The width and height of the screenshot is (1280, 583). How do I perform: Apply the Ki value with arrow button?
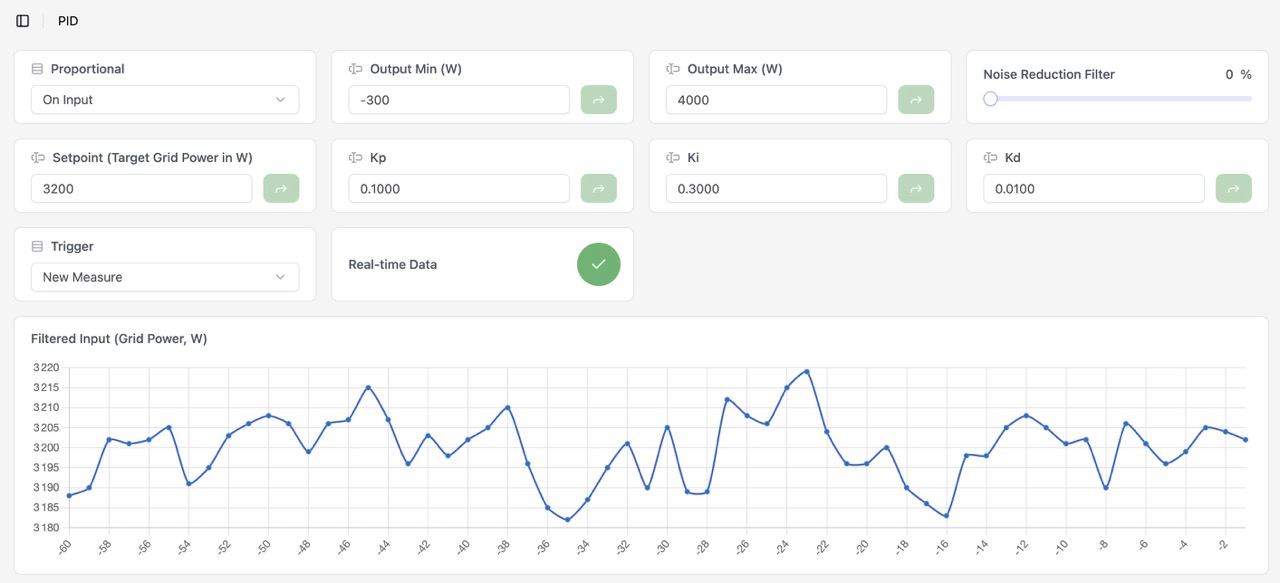pyautogui.click(x=916, y=189)
